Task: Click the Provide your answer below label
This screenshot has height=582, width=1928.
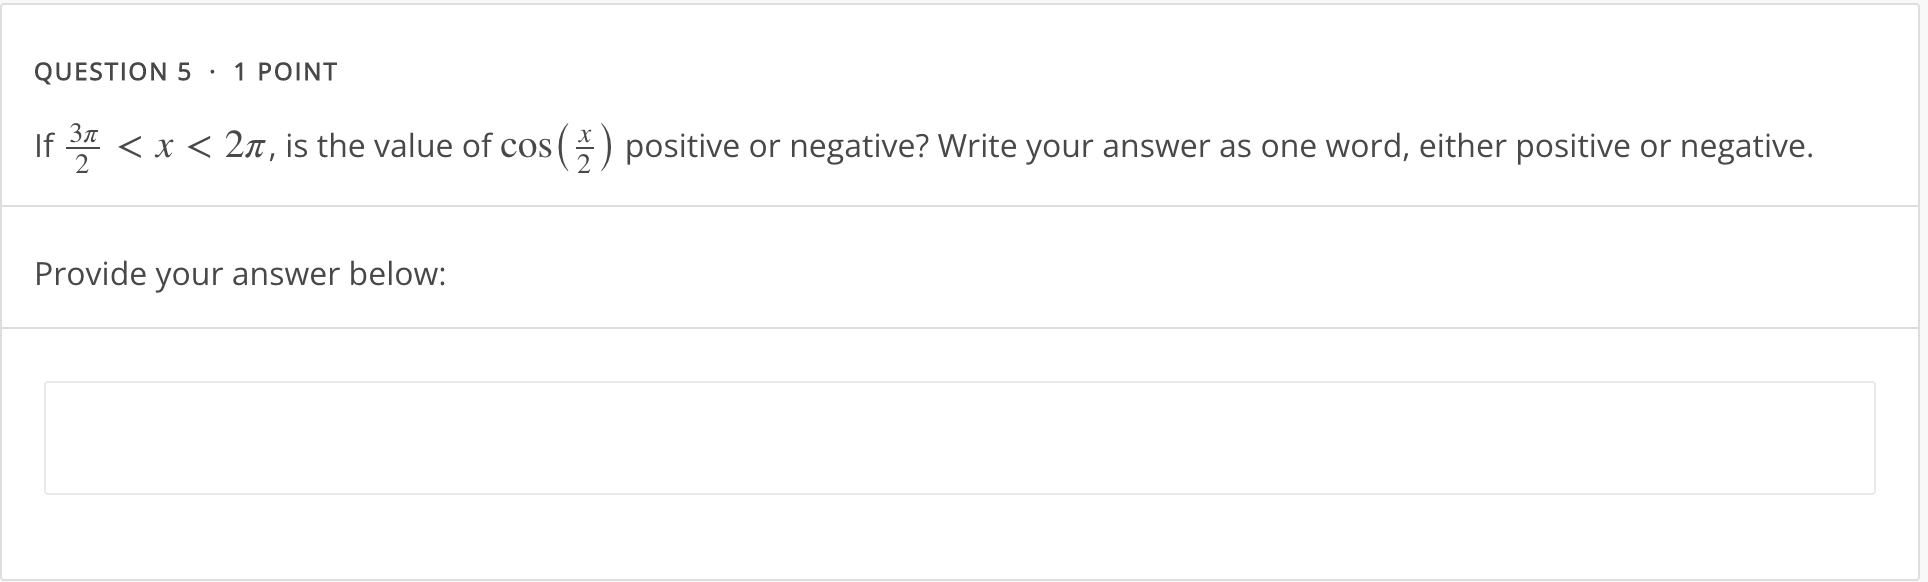Action: [240, 272]
